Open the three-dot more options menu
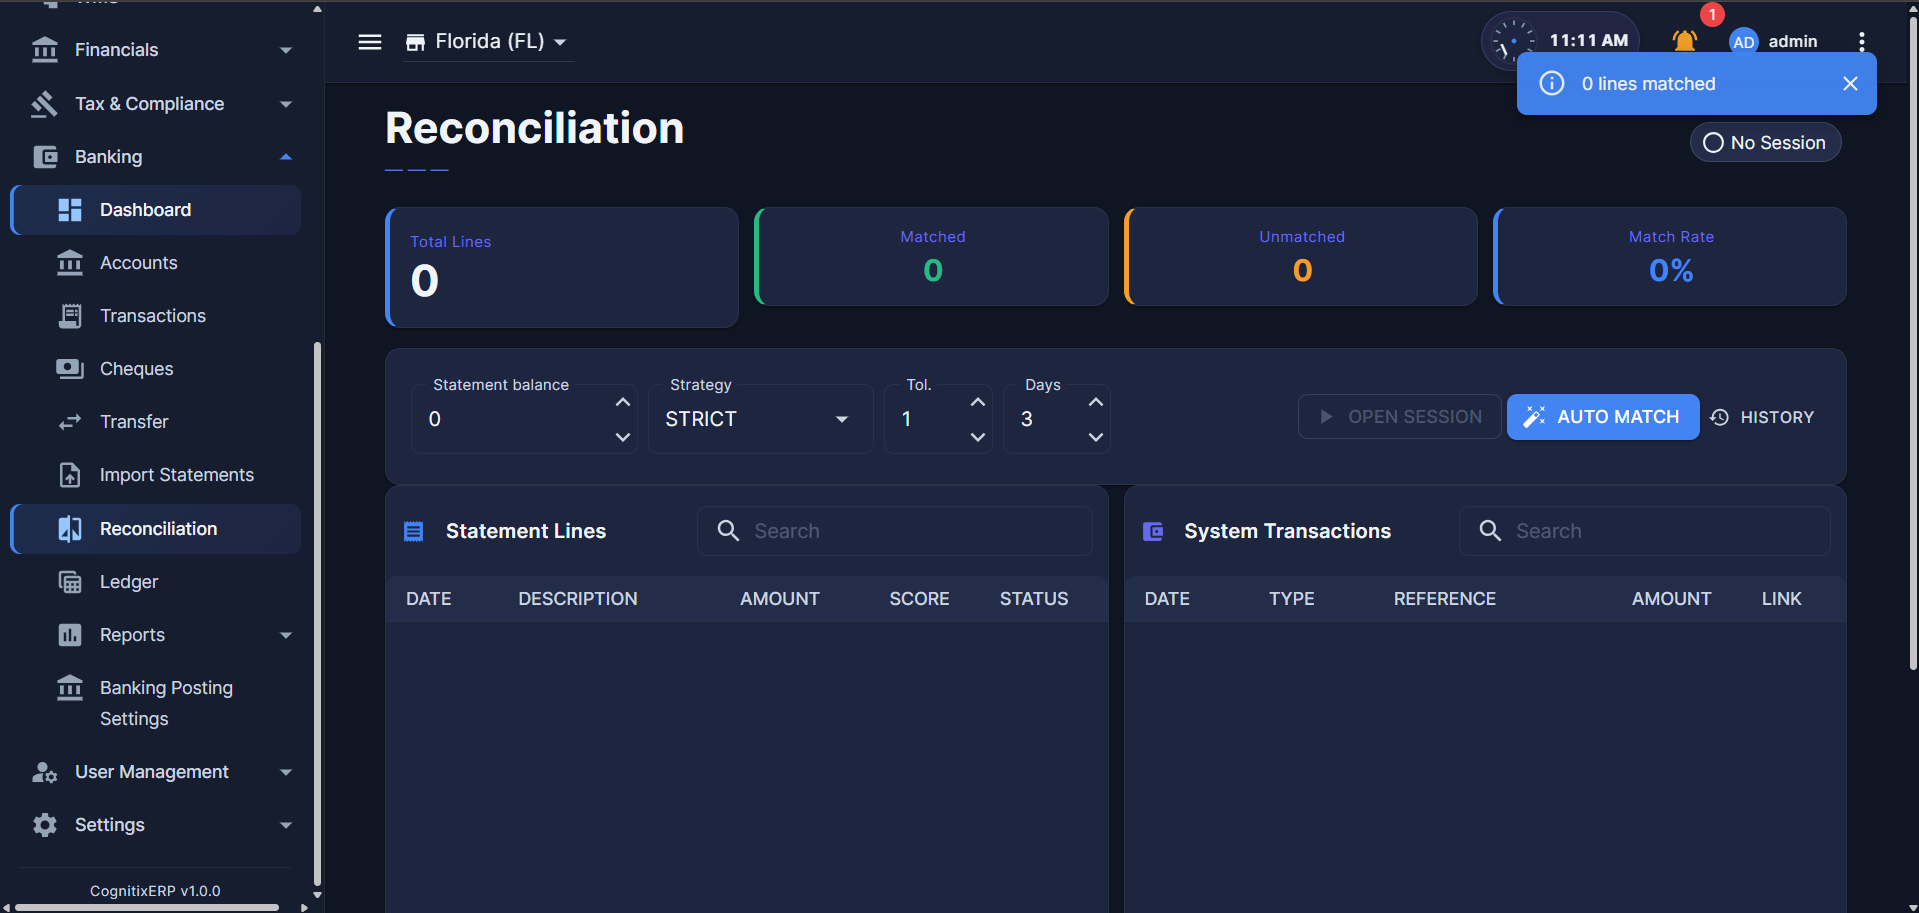 tap(1861, 41)
